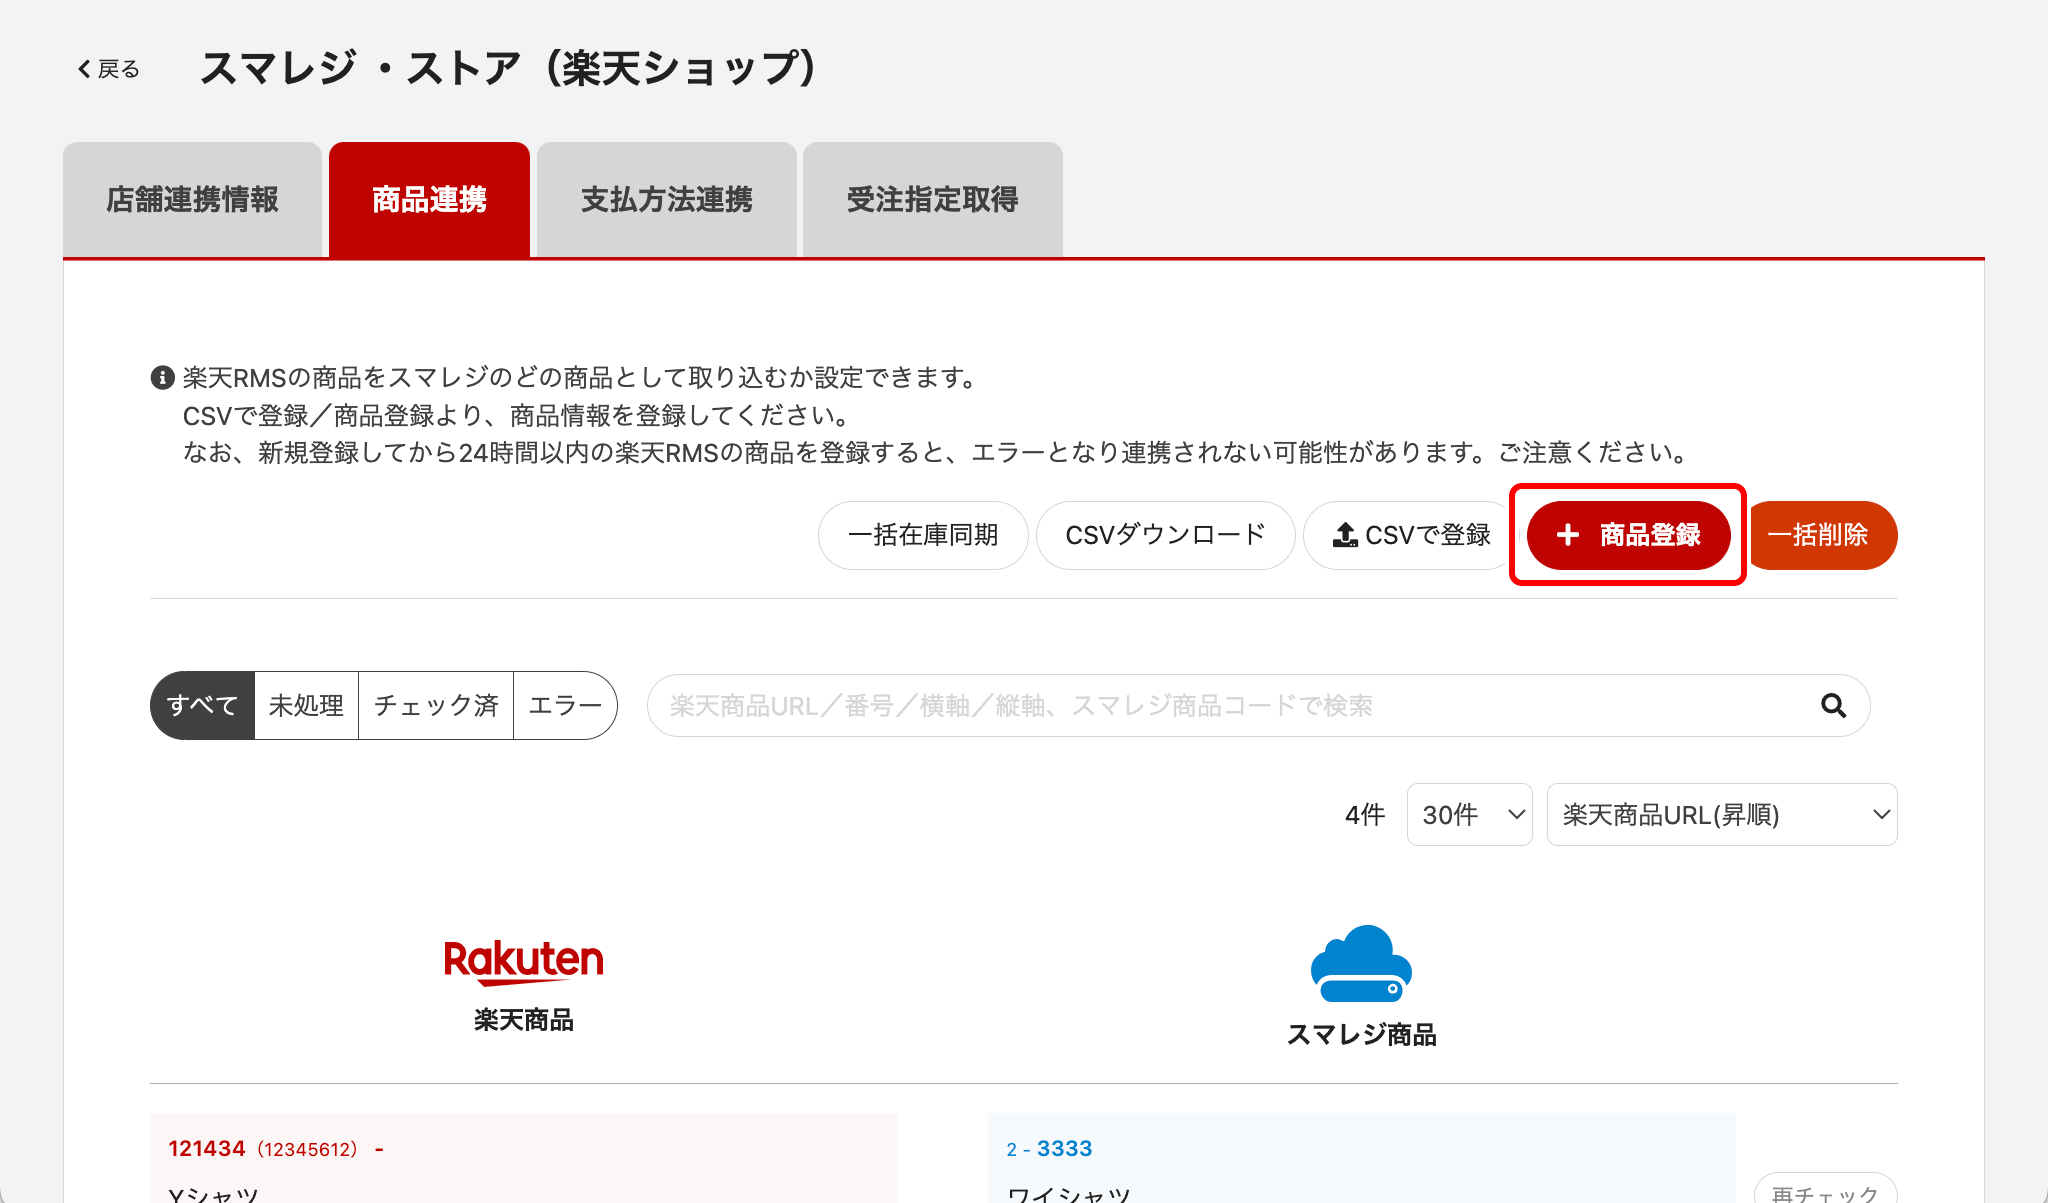The width and height of the screenshot is (2048, 1203).
Task: Select the チェック済 filter
Action: [436, 706]
